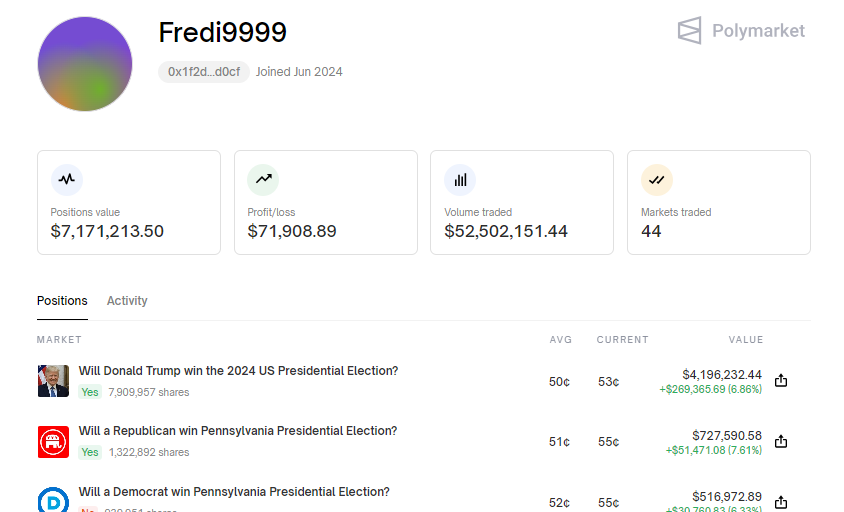Image resolution: width=844 pixels, height=512 pixels.
Task: Click the Polymarket logo icon
Action: pos(690,31)
